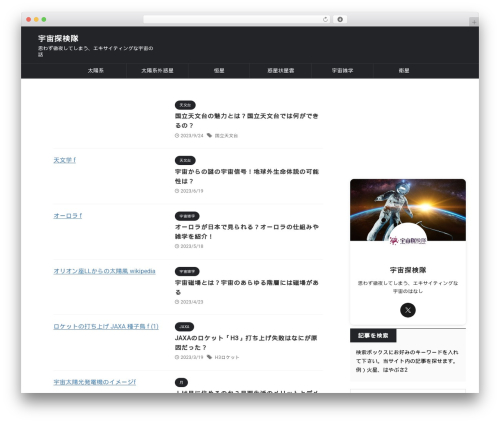Click the clock icon next to 2023/4/23
This screenshot has width=500, height=423.
pyautogui.click(x=177, y=302)
